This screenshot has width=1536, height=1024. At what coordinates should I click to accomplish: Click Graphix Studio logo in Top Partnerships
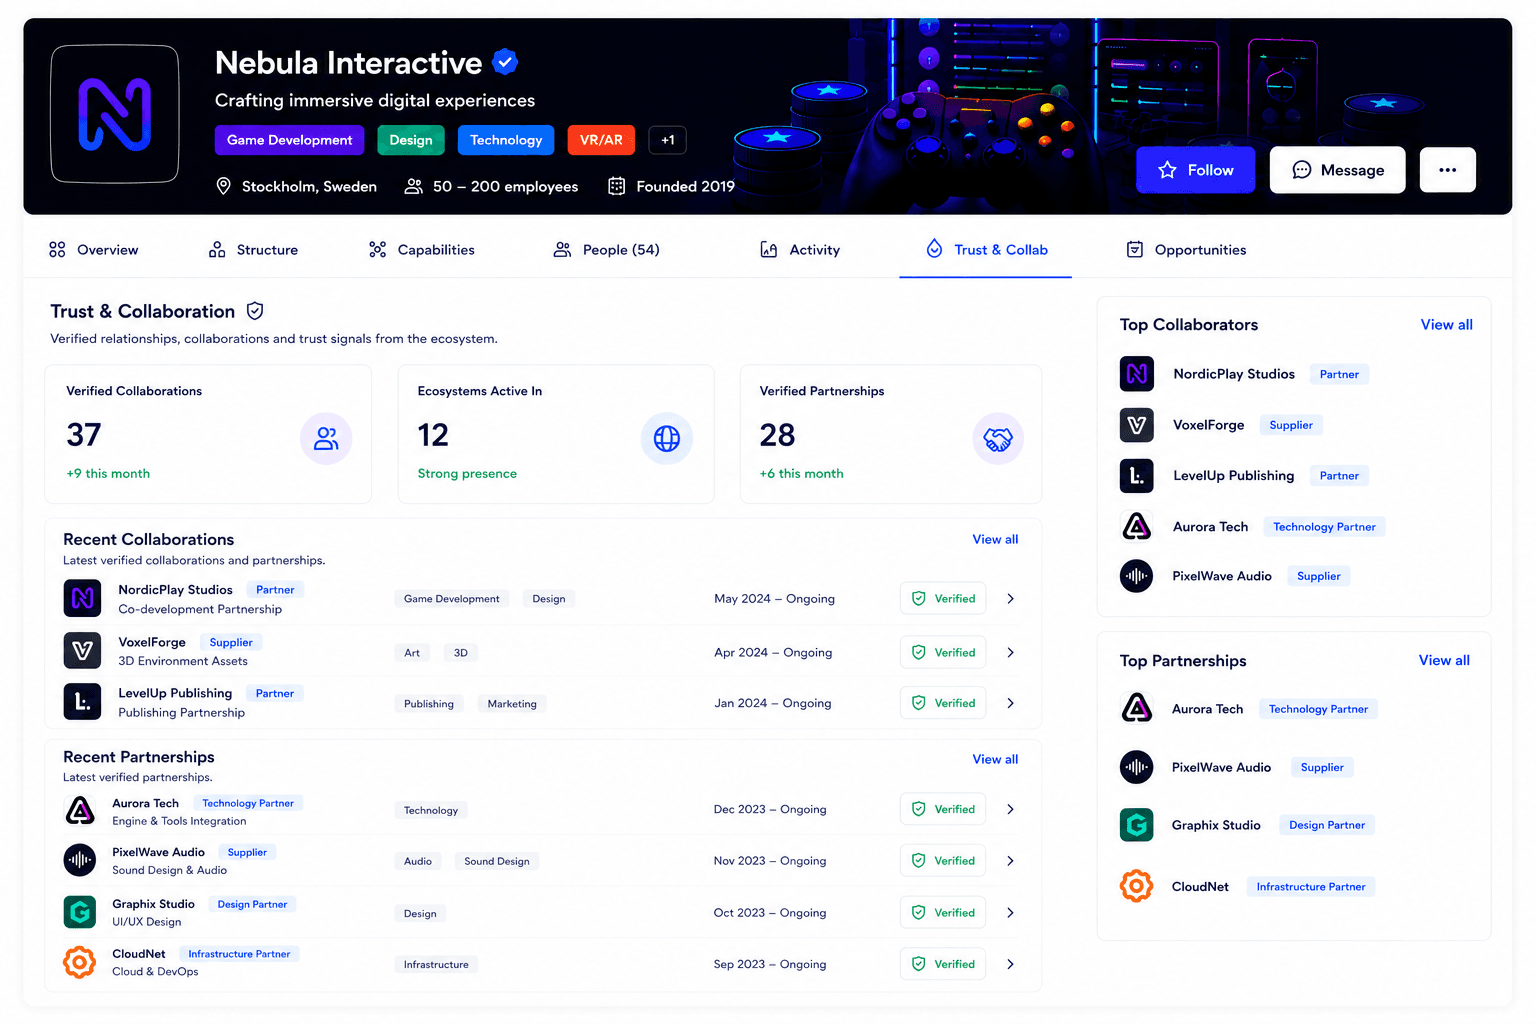click(1137, 825)
